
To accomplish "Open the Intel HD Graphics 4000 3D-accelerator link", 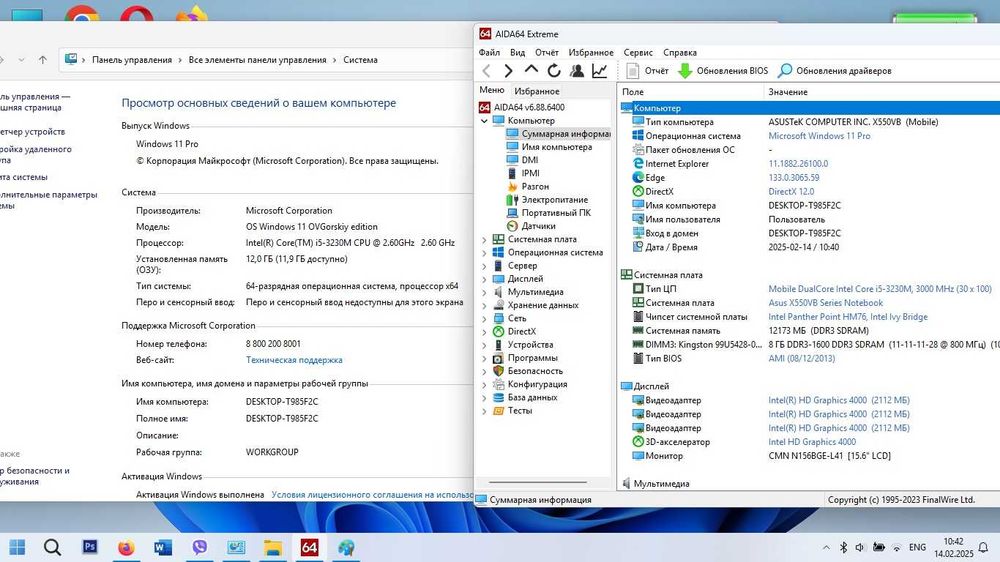I will [812, 442].
